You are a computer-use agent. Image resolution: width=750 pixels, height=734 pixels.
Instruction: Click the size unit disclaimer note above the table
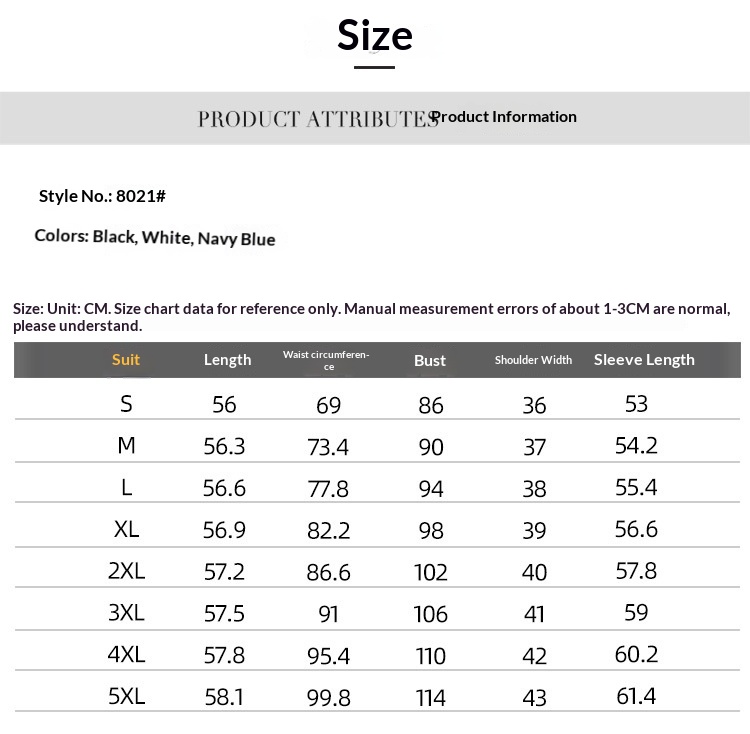click(370, 317)
